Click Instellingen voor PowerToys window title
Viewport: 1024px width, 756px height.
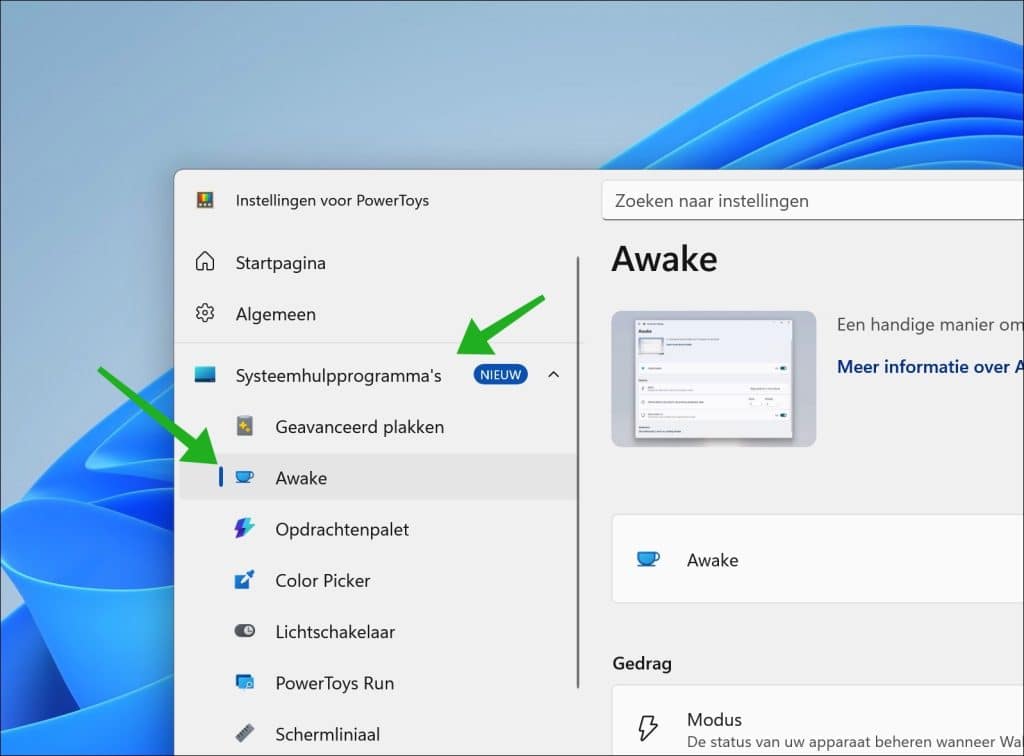pyautogui.click(x=332, y=200)
